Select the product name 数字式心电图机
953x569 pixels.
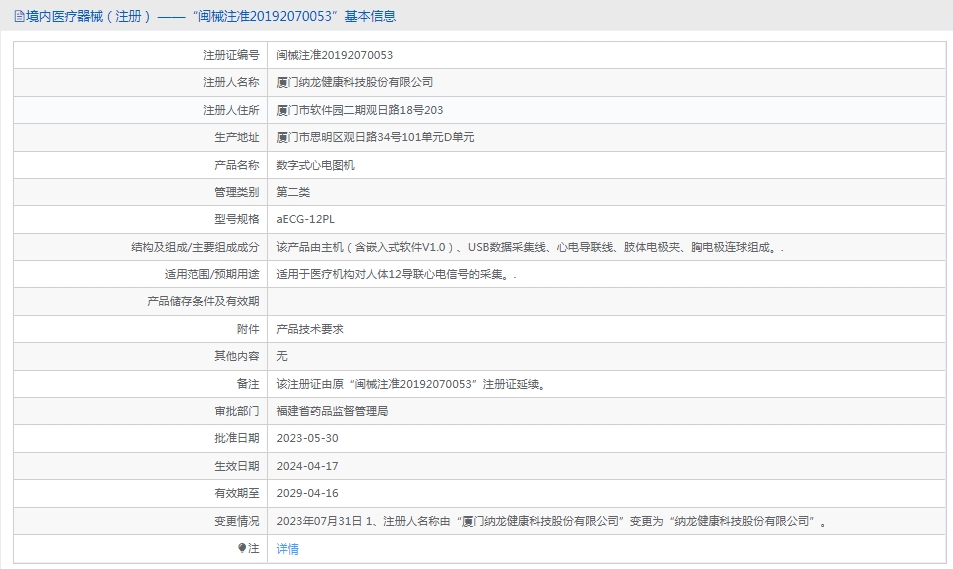[315, 165]
